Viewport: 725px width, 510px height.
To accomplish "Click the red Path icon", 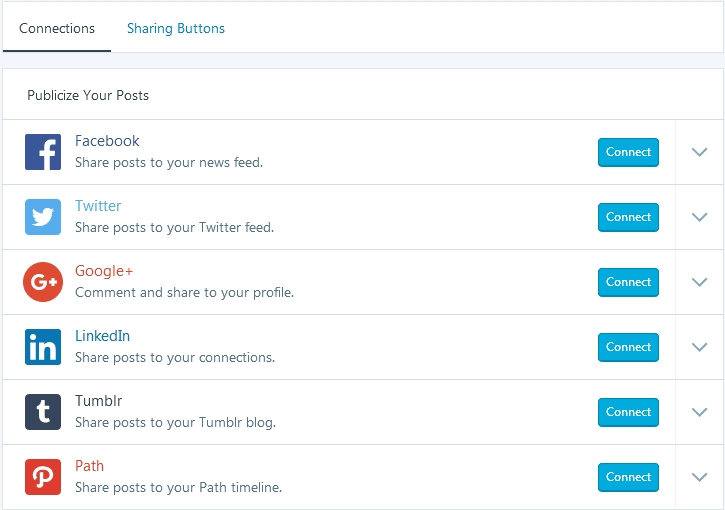I will 43,477.
